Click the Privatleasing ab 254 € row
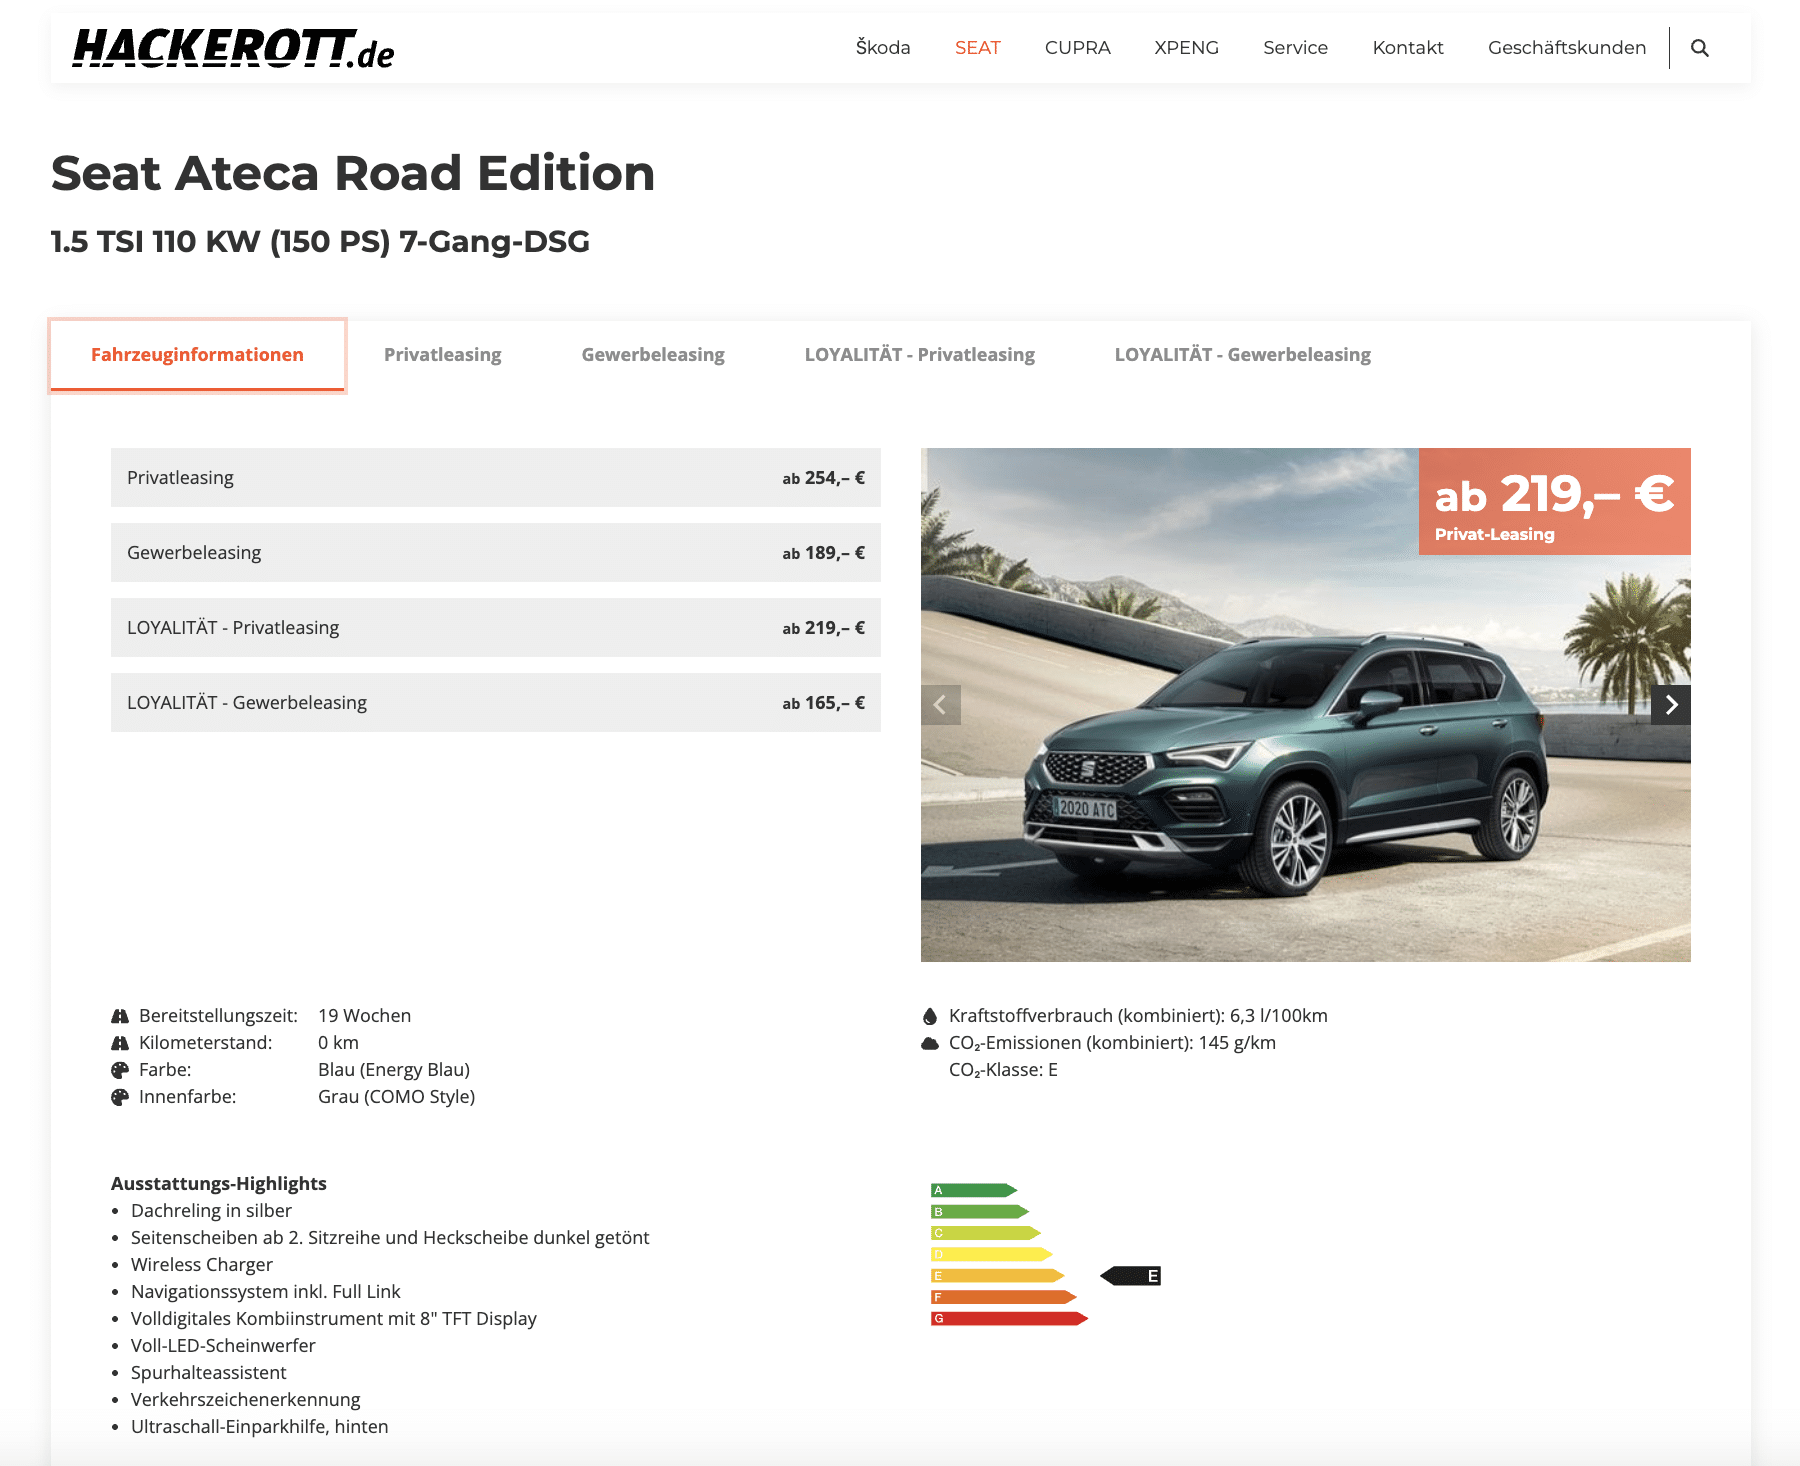The width and height of the screenshot is (1800, 1466). [x=495, y=478]
